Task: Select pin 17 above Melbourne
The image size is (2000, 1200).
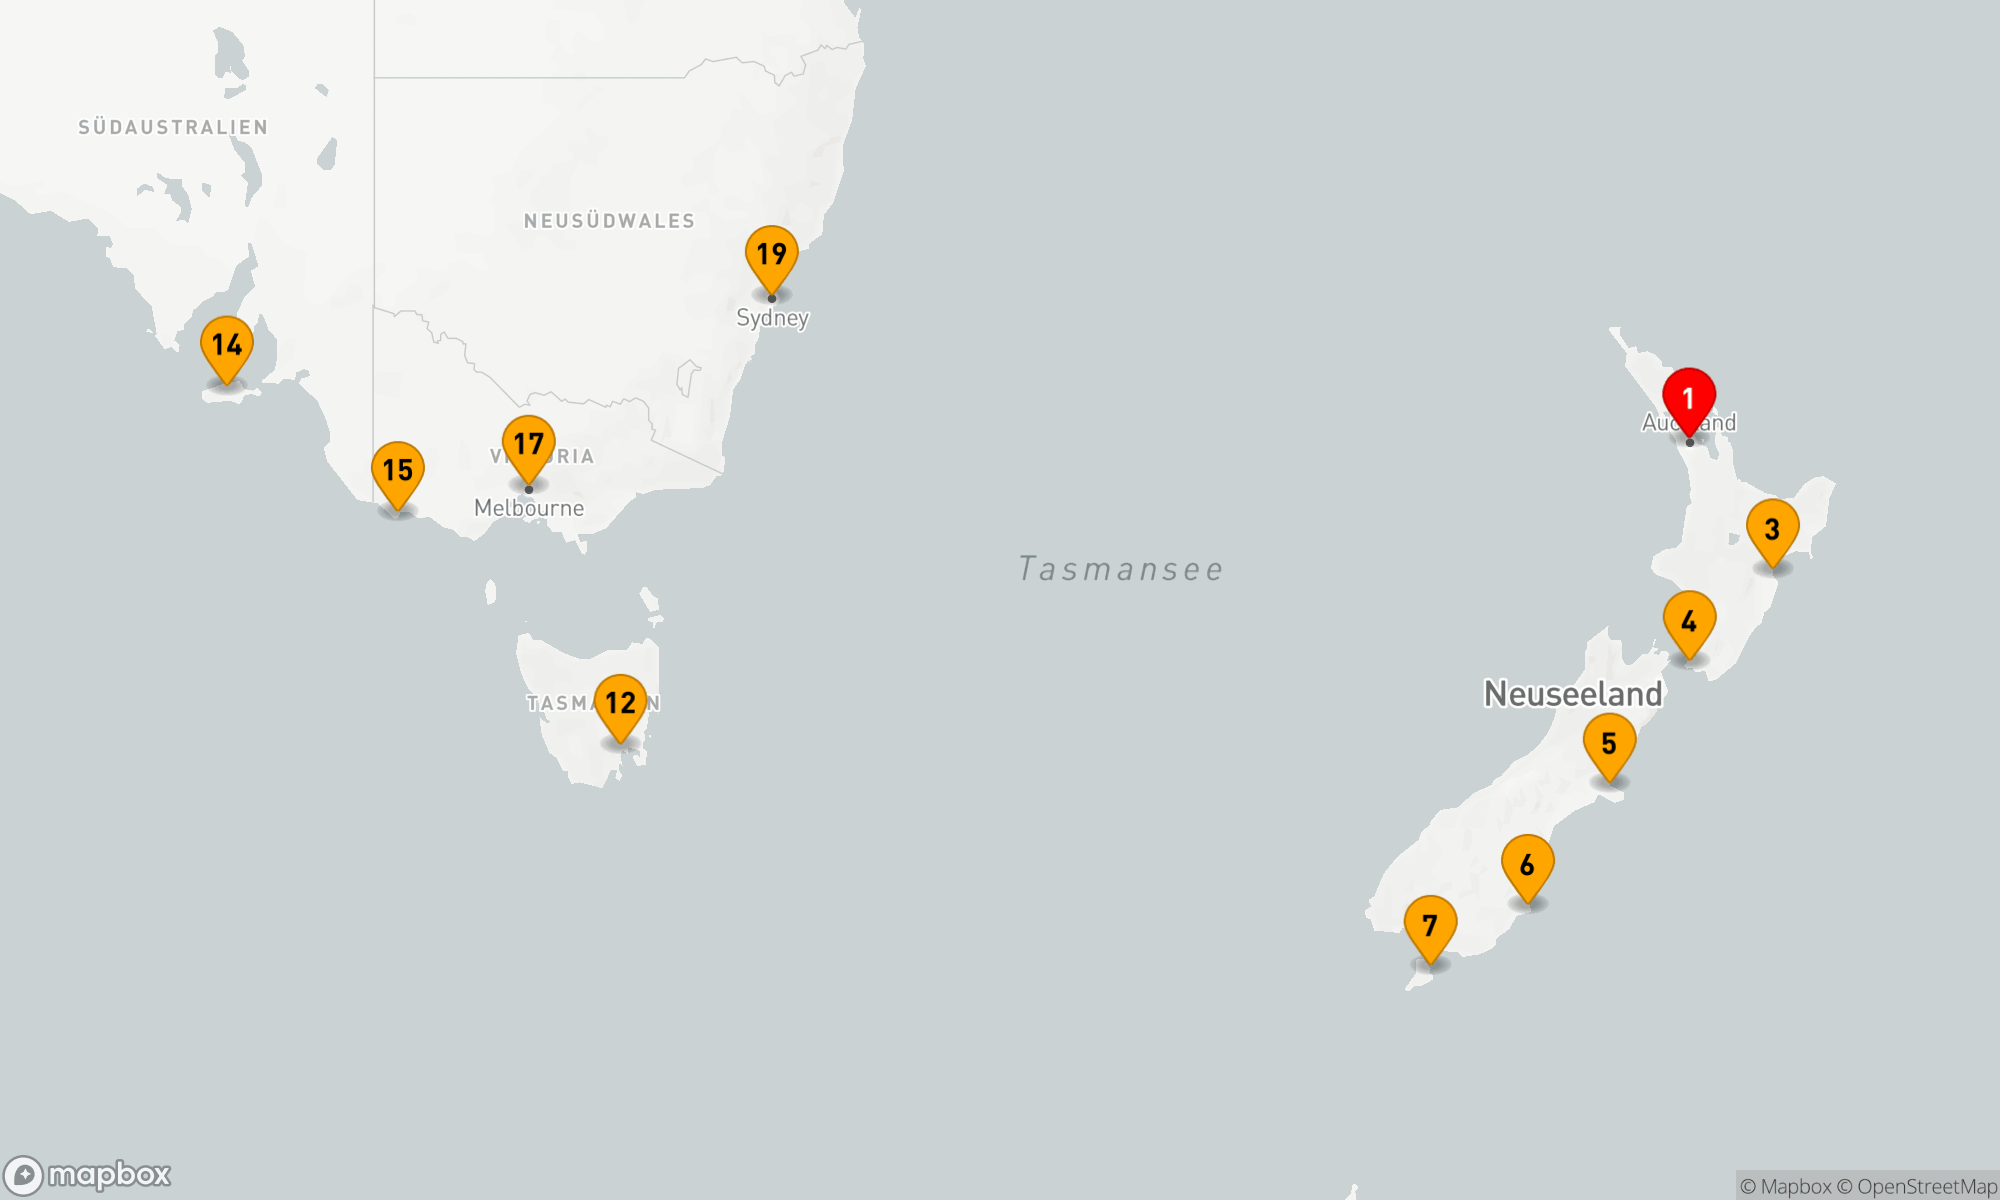Action: pos(528,445)
